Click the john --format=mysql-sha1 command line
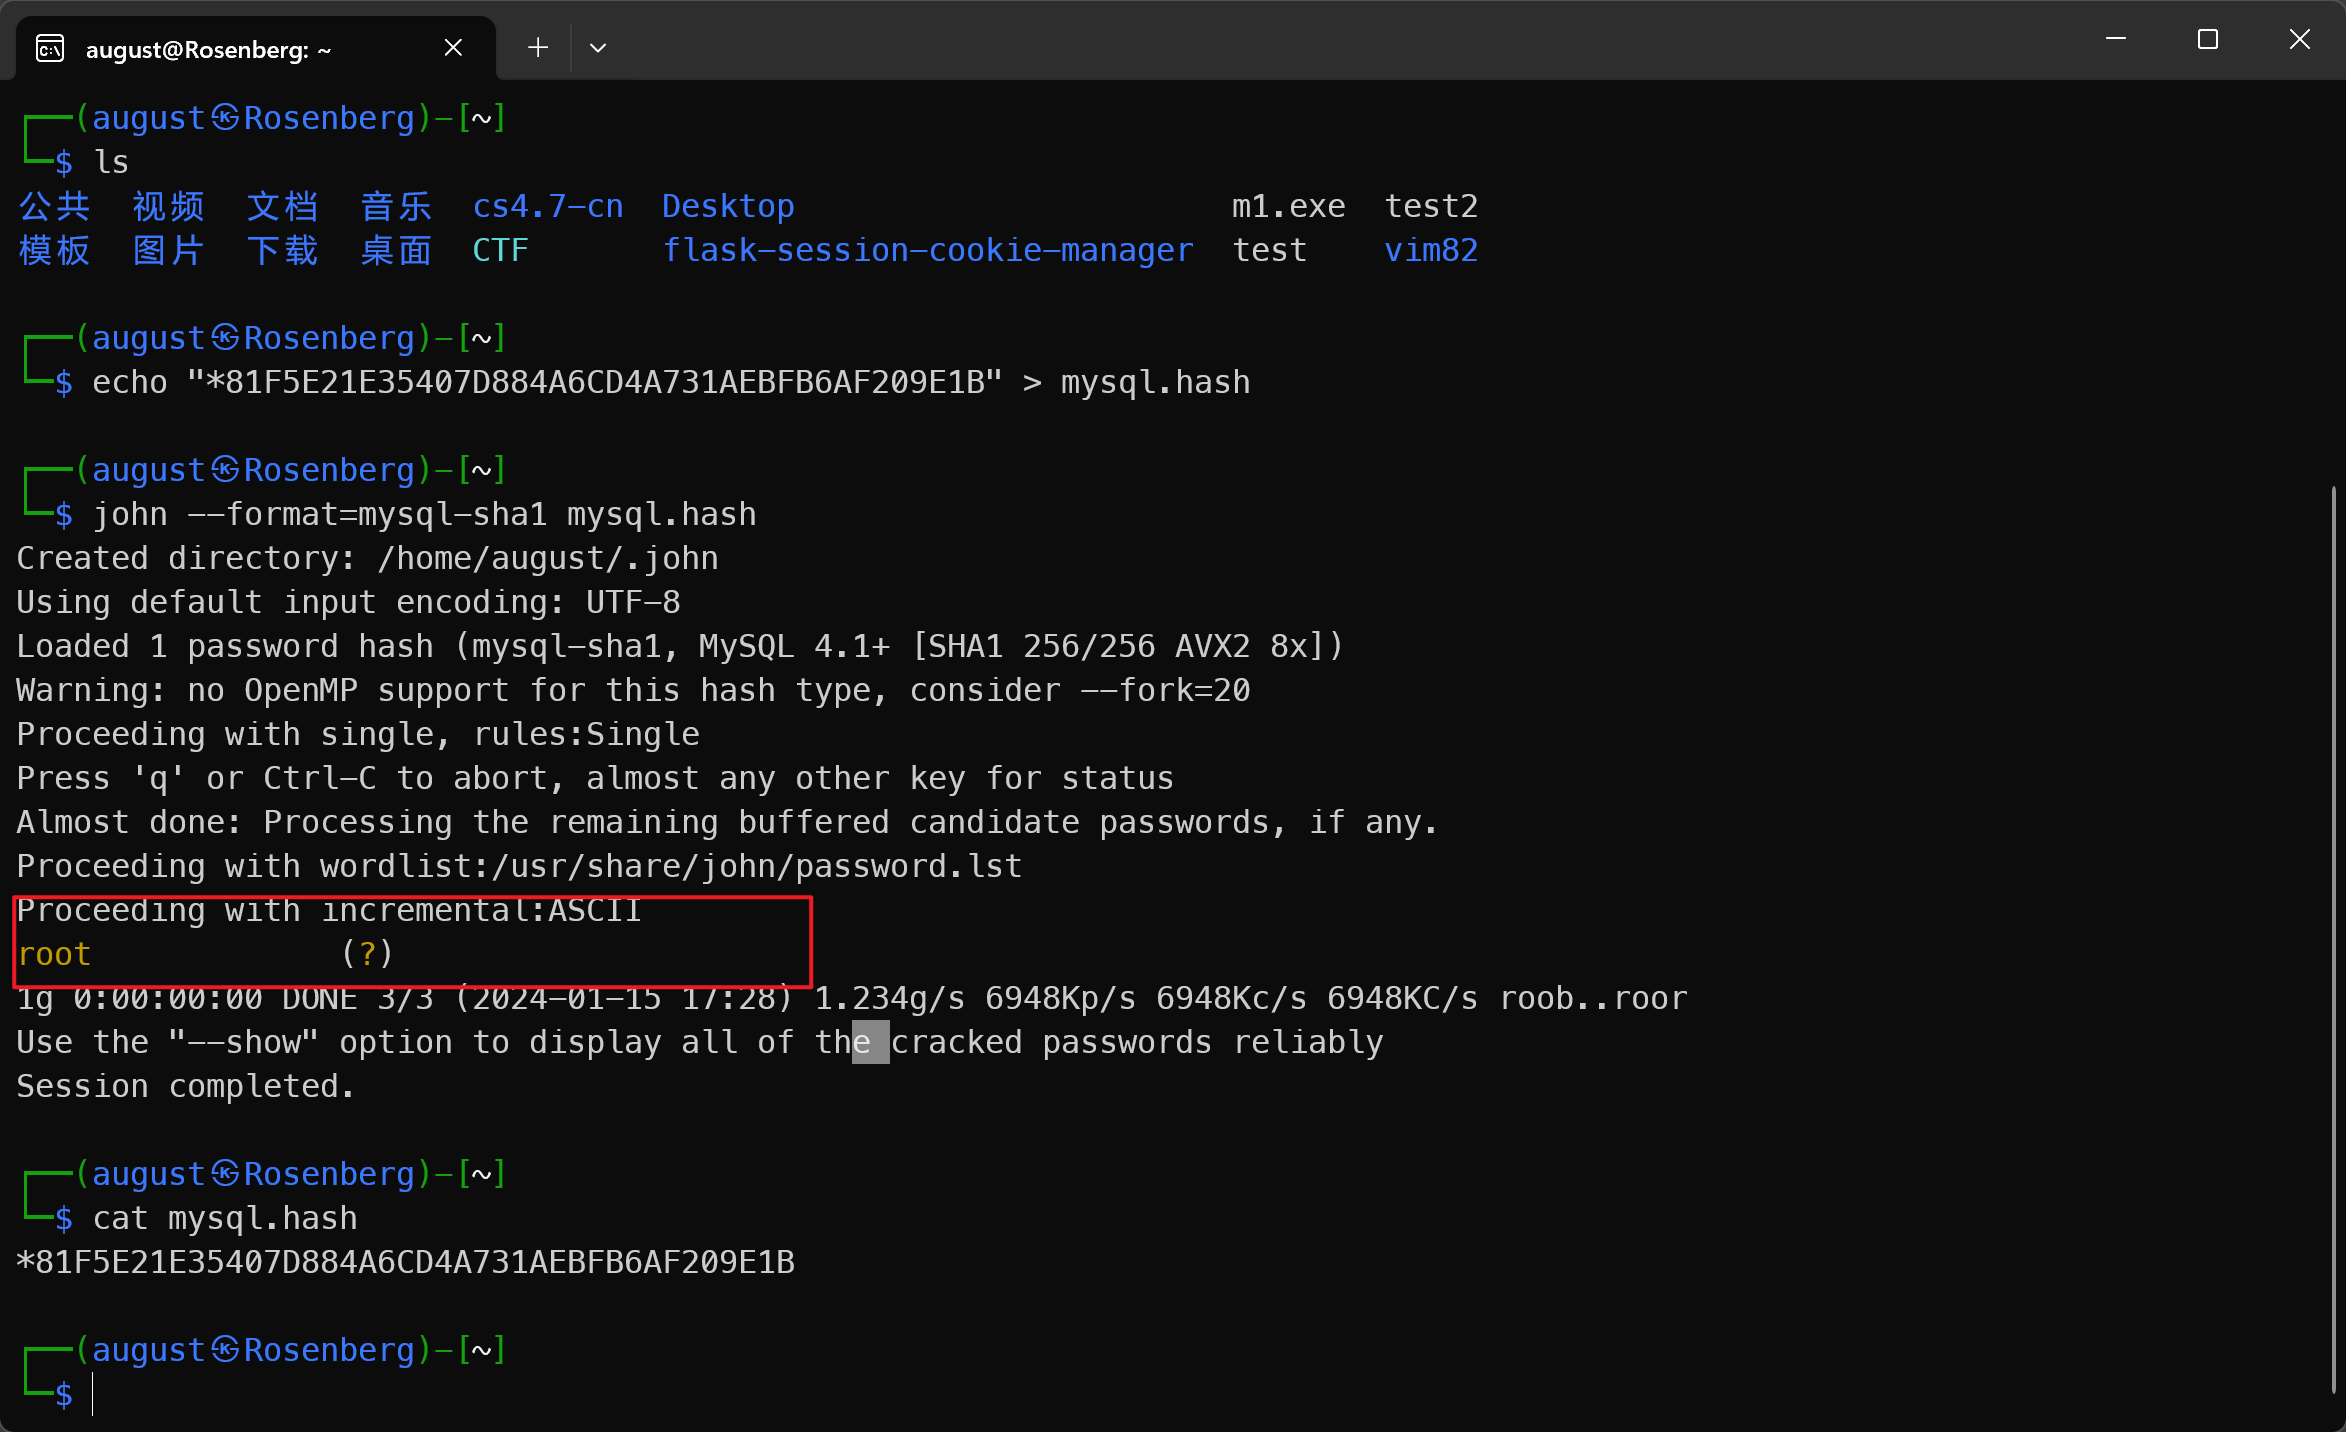Image resolution: width=2346 pixels, height=1432 pixels. (424, 514)
